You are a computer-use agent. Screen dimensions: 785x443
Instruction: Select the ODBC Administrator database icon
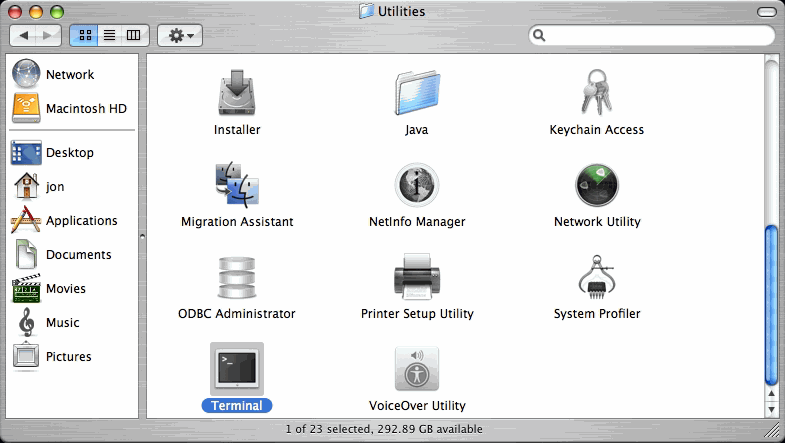[x=237, y=277]
